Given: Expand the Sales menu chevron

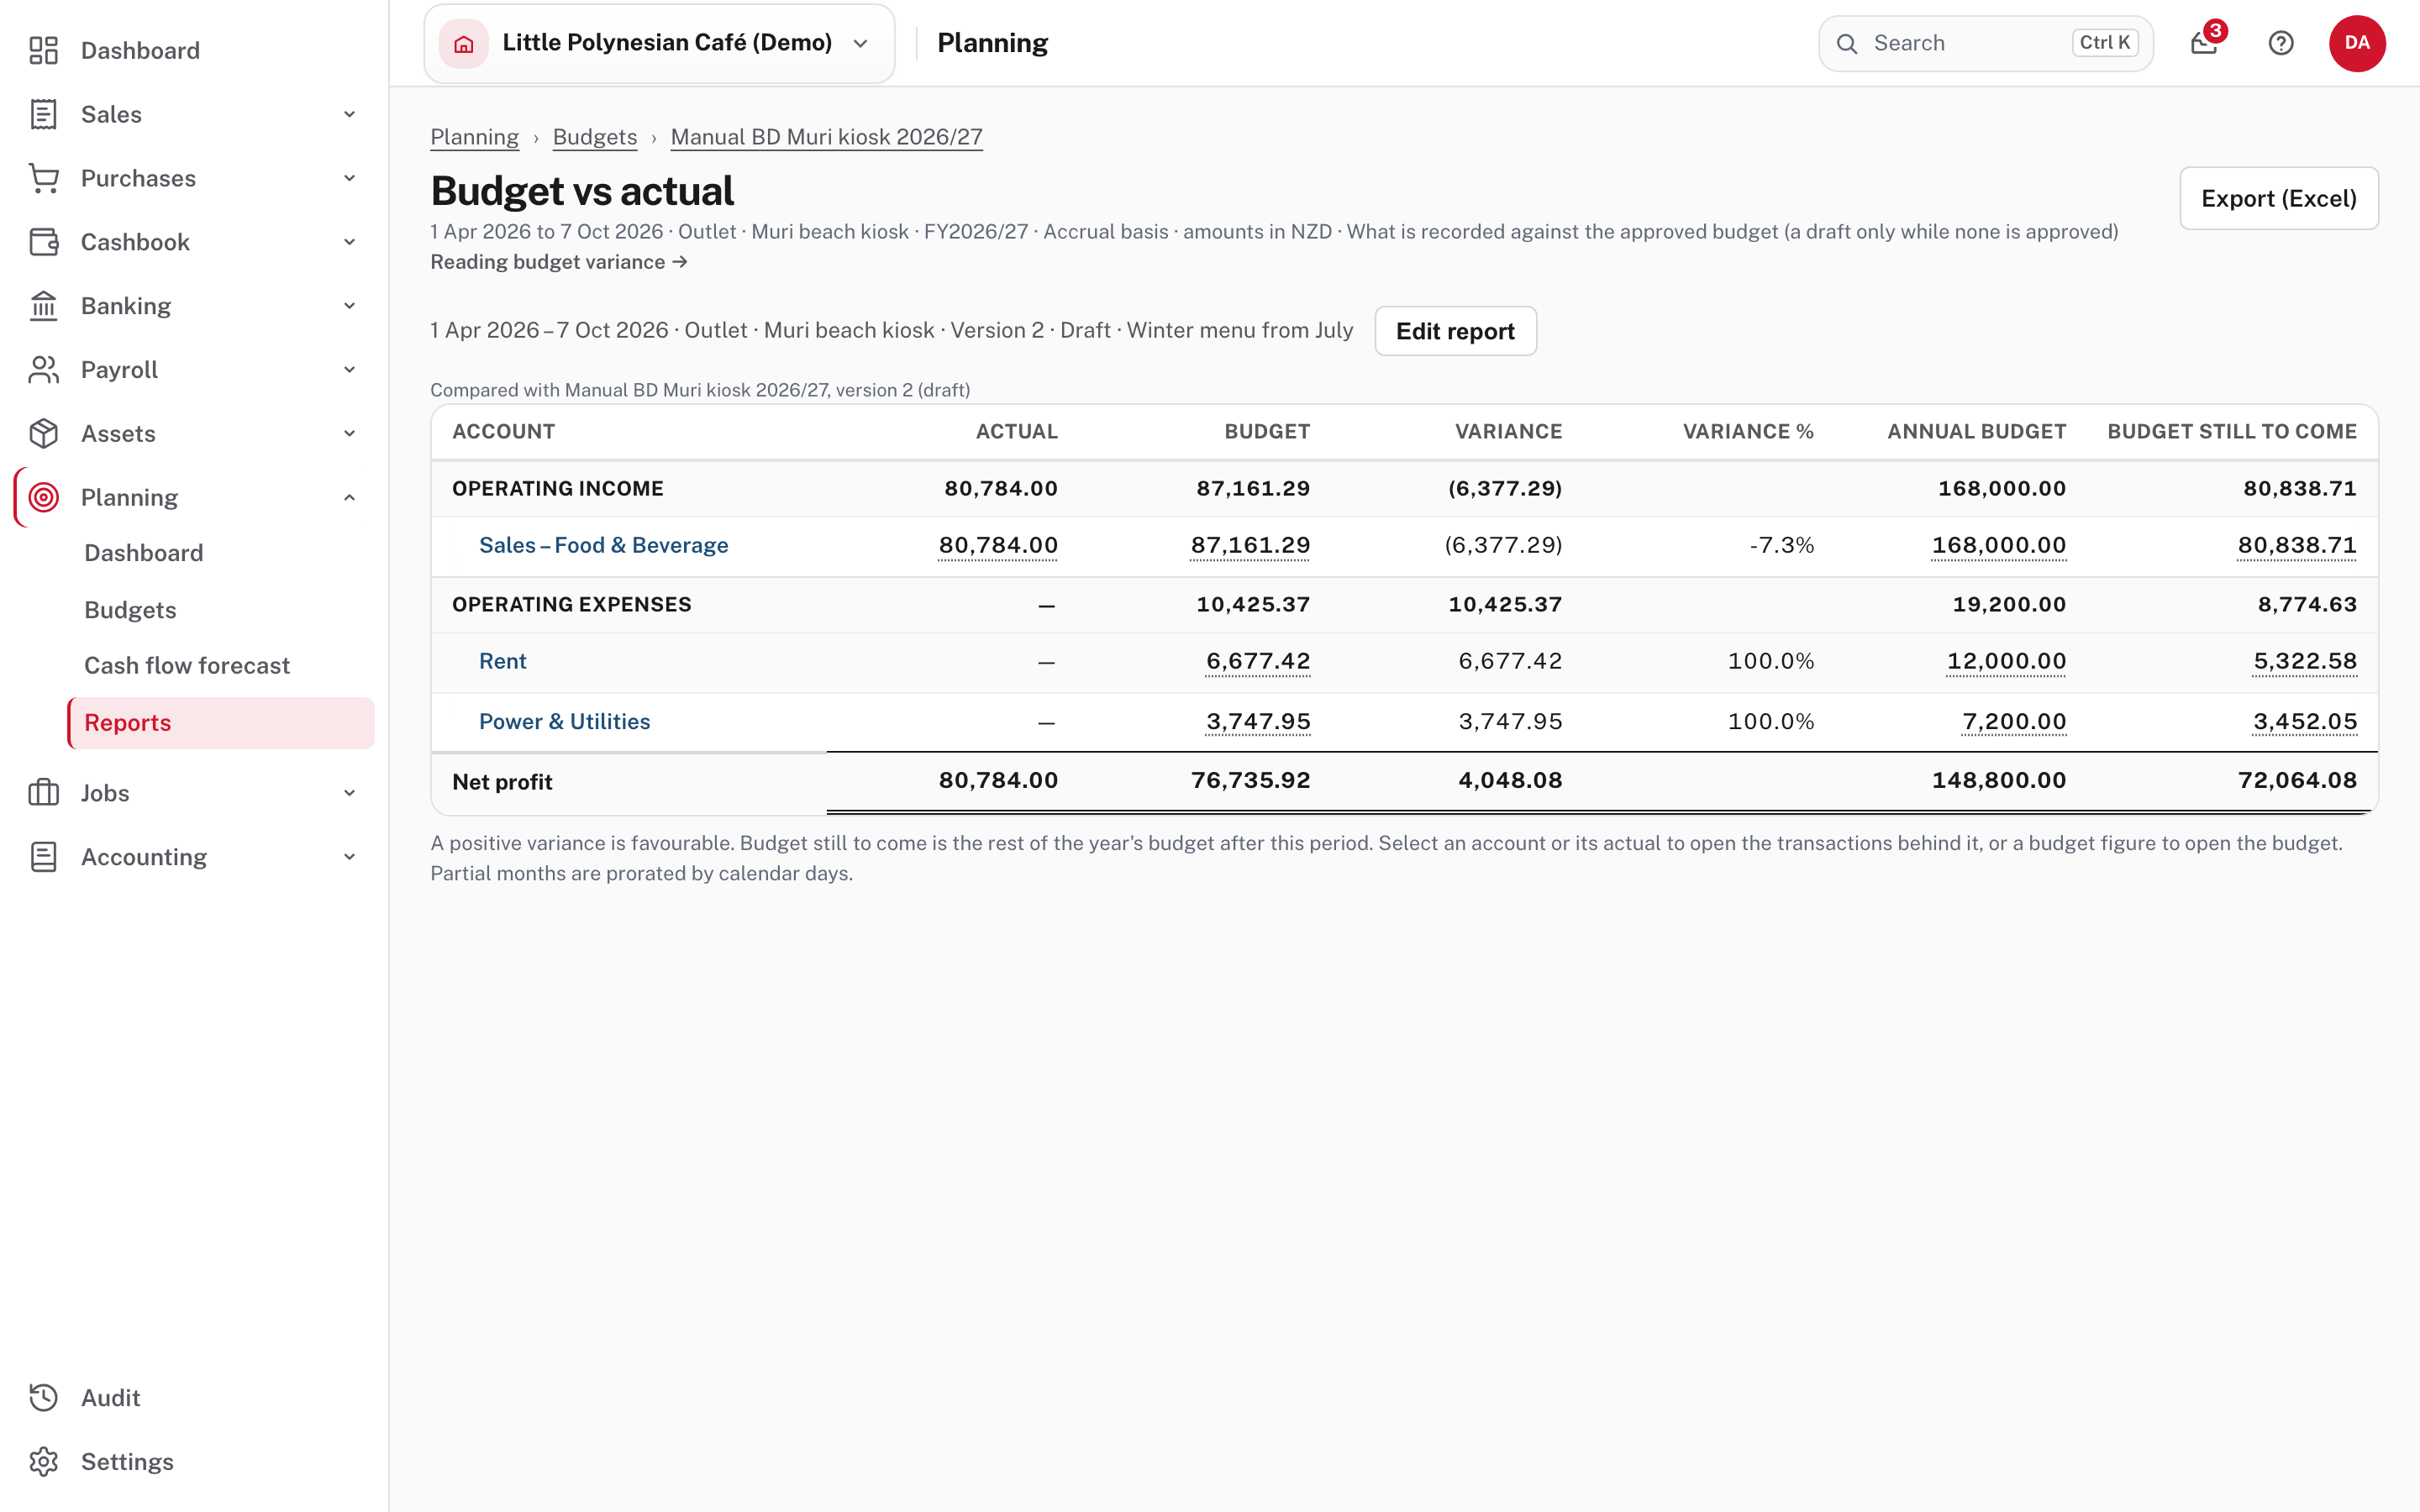Looking at the screenshot, I should pyautogui.click(x=350, y=114).
